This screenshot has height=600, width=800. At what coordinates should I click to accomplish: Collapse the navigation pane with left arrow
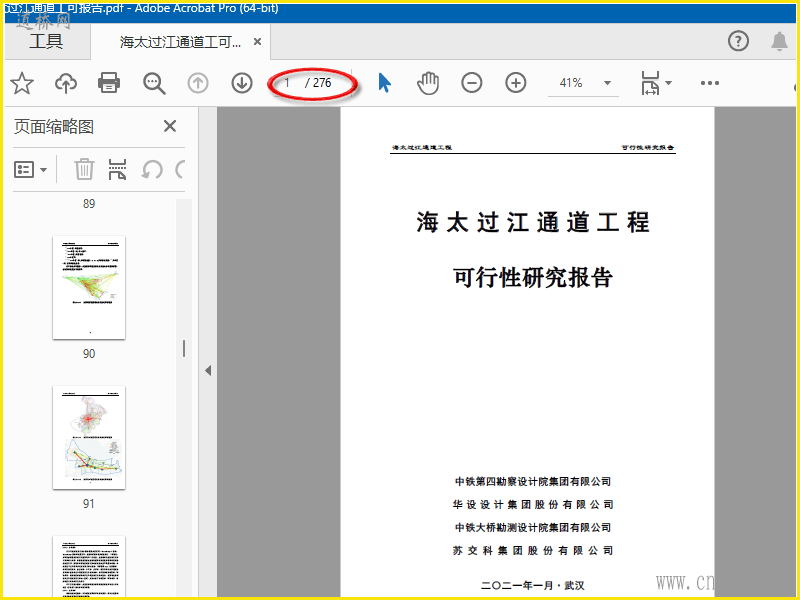tap(208, 370)
